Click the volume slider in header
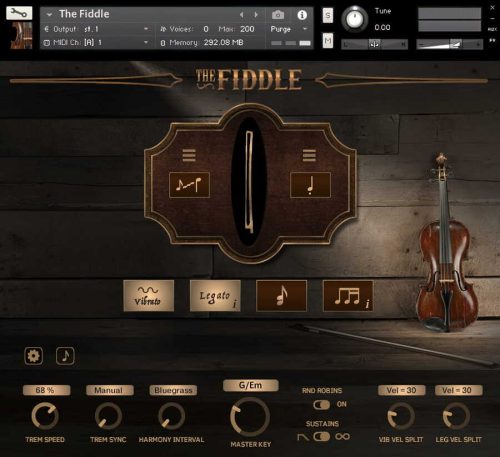 [449, 44]
